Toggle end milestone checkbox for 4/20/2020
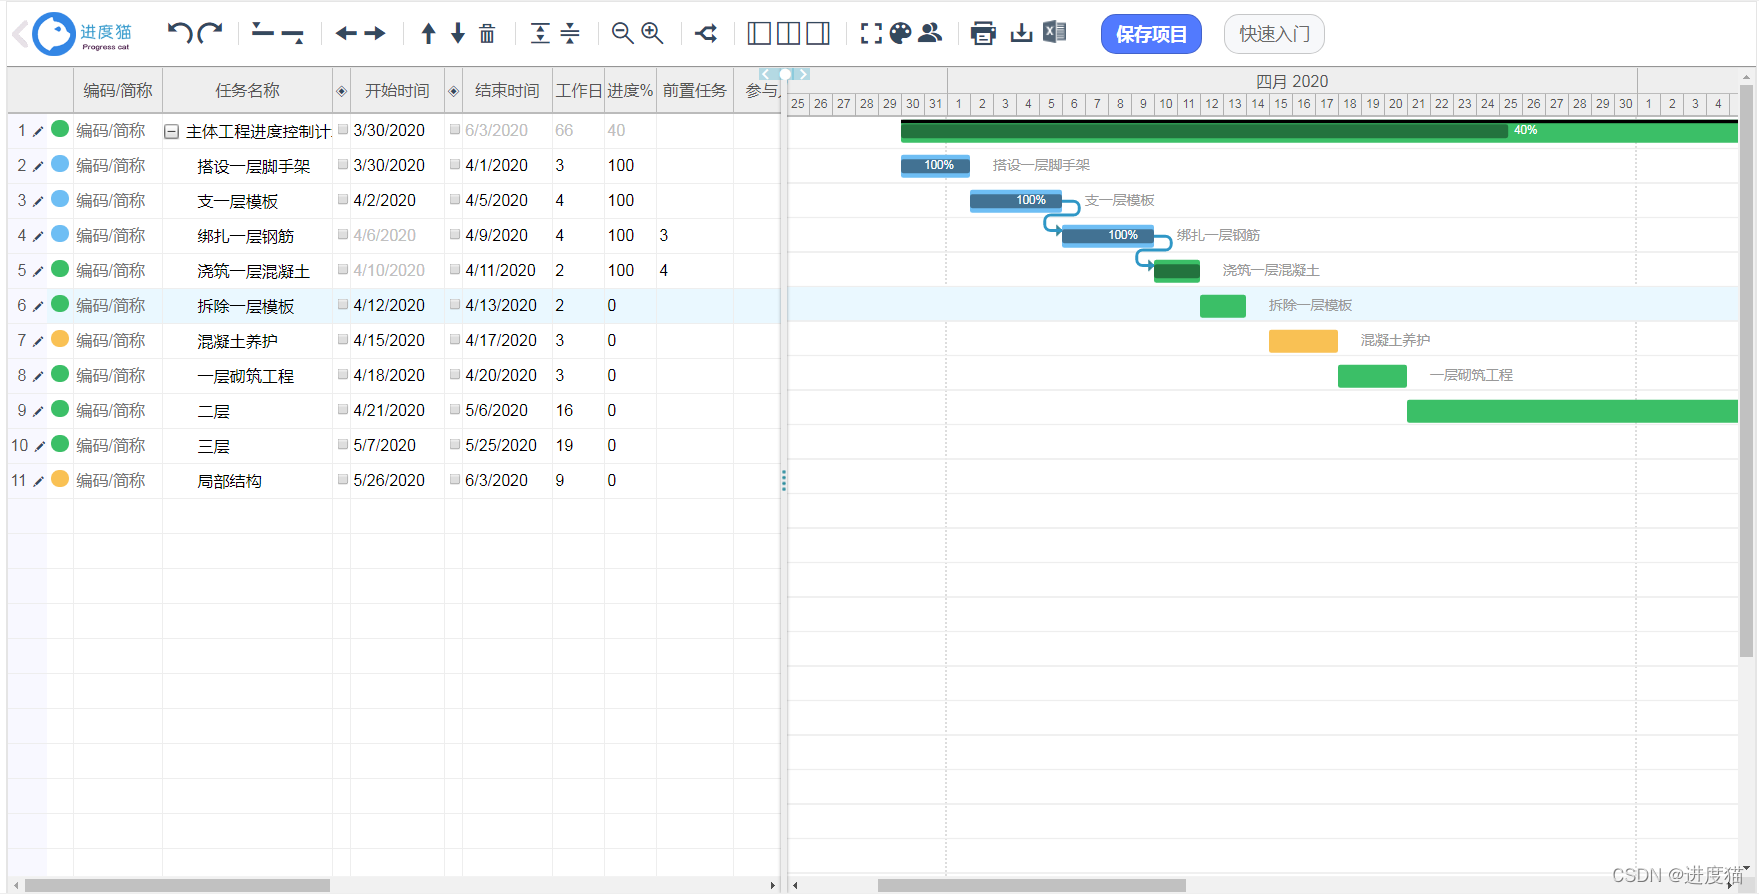The height and width of the screenshot is (894, 1759). [x=455, y=374]
